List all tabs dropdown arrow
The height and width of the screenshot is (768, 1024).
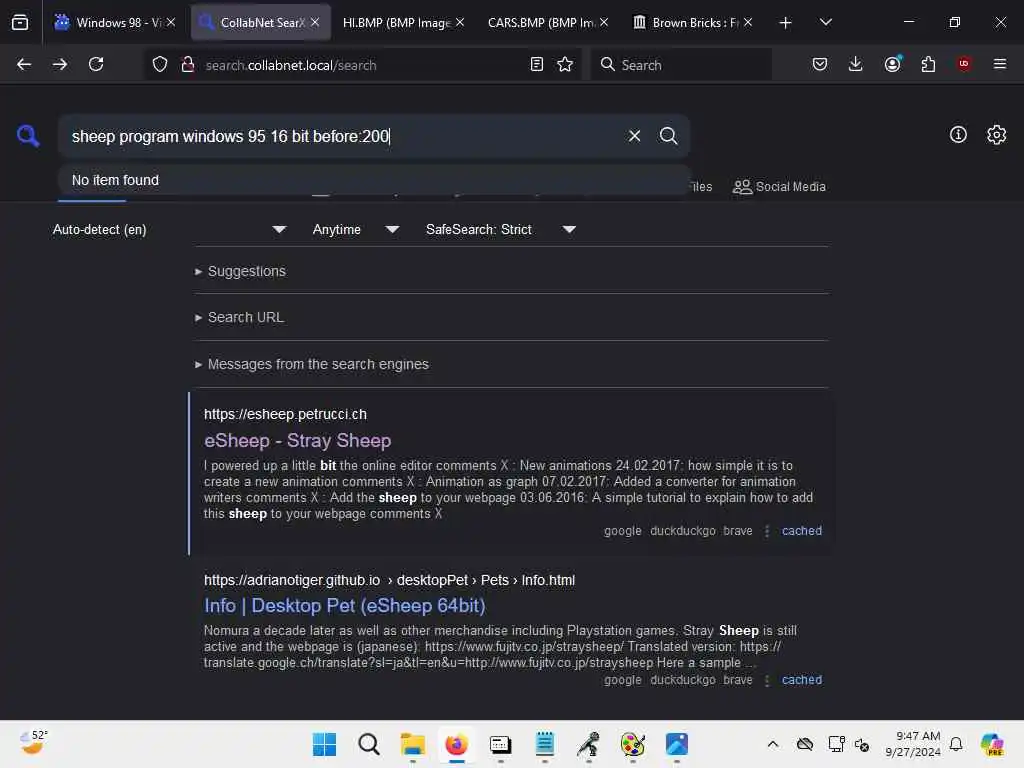click(x=825, y=23)
